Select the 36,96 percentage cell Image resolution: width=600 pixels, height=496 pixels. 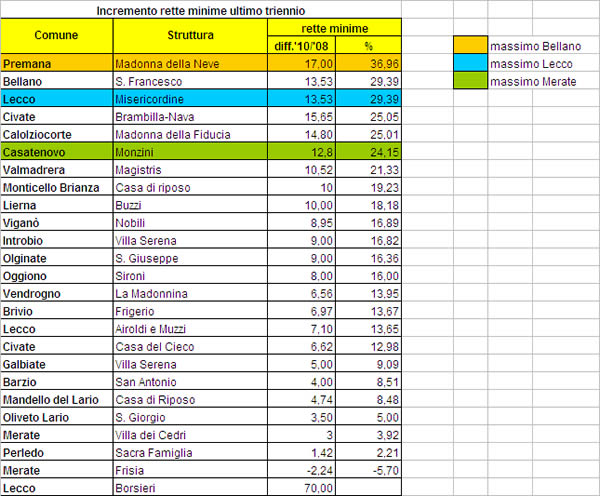click(368, 63)
